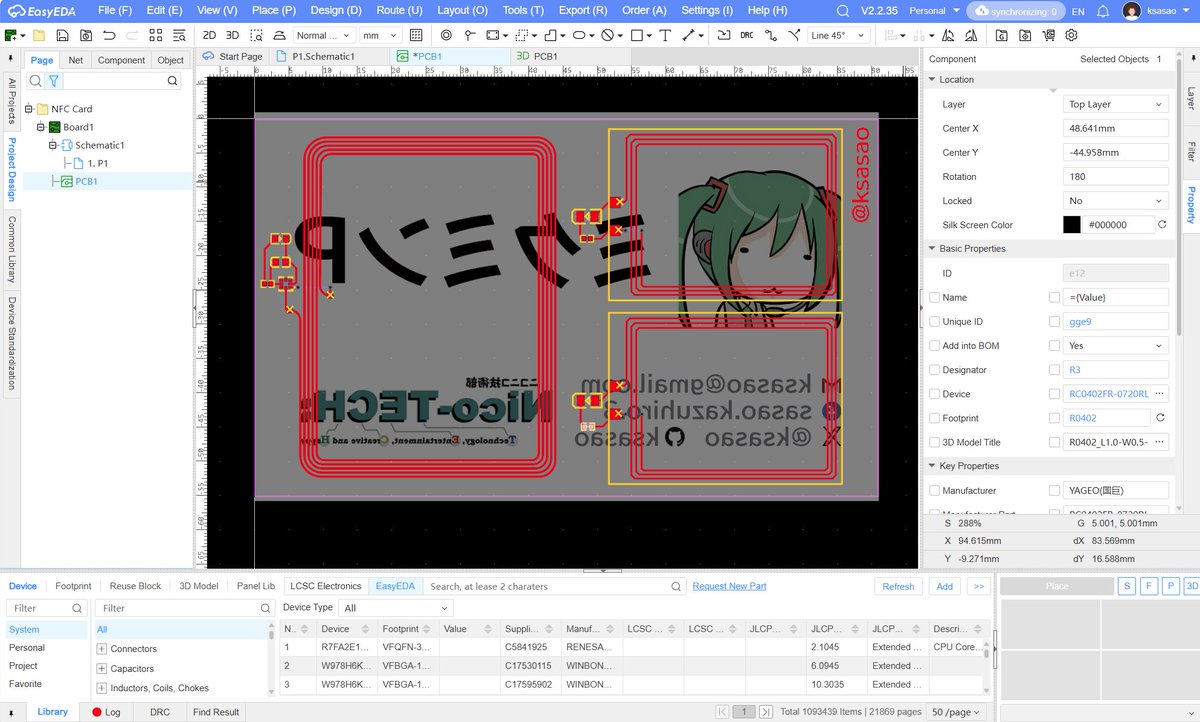Open settings gear icon in toolbar
This screenshot has width=1200, height=722.
coord(1071,35)
